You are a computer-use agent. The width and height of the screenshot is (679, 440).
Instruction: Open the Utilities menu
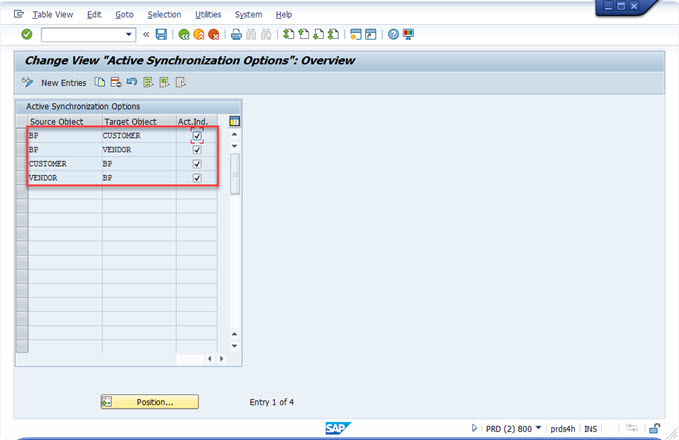tap(208, 14)
